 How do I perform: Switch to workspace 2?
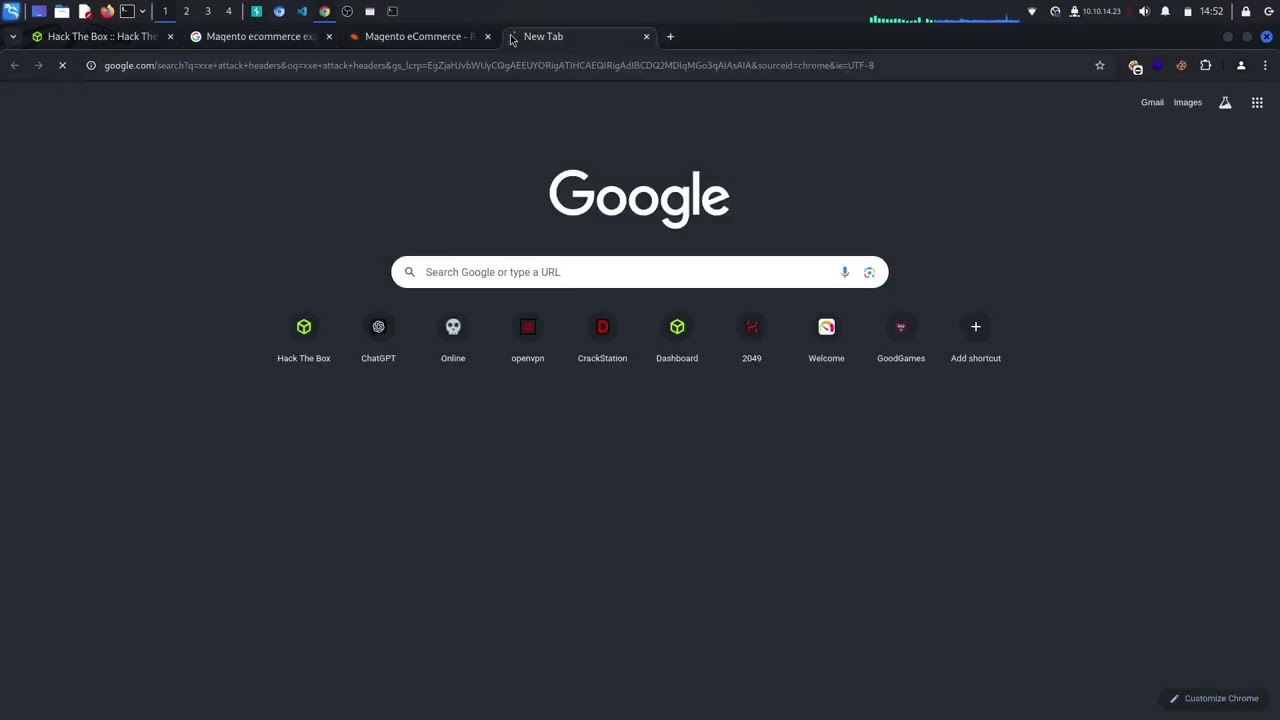(x=186, y=11)
